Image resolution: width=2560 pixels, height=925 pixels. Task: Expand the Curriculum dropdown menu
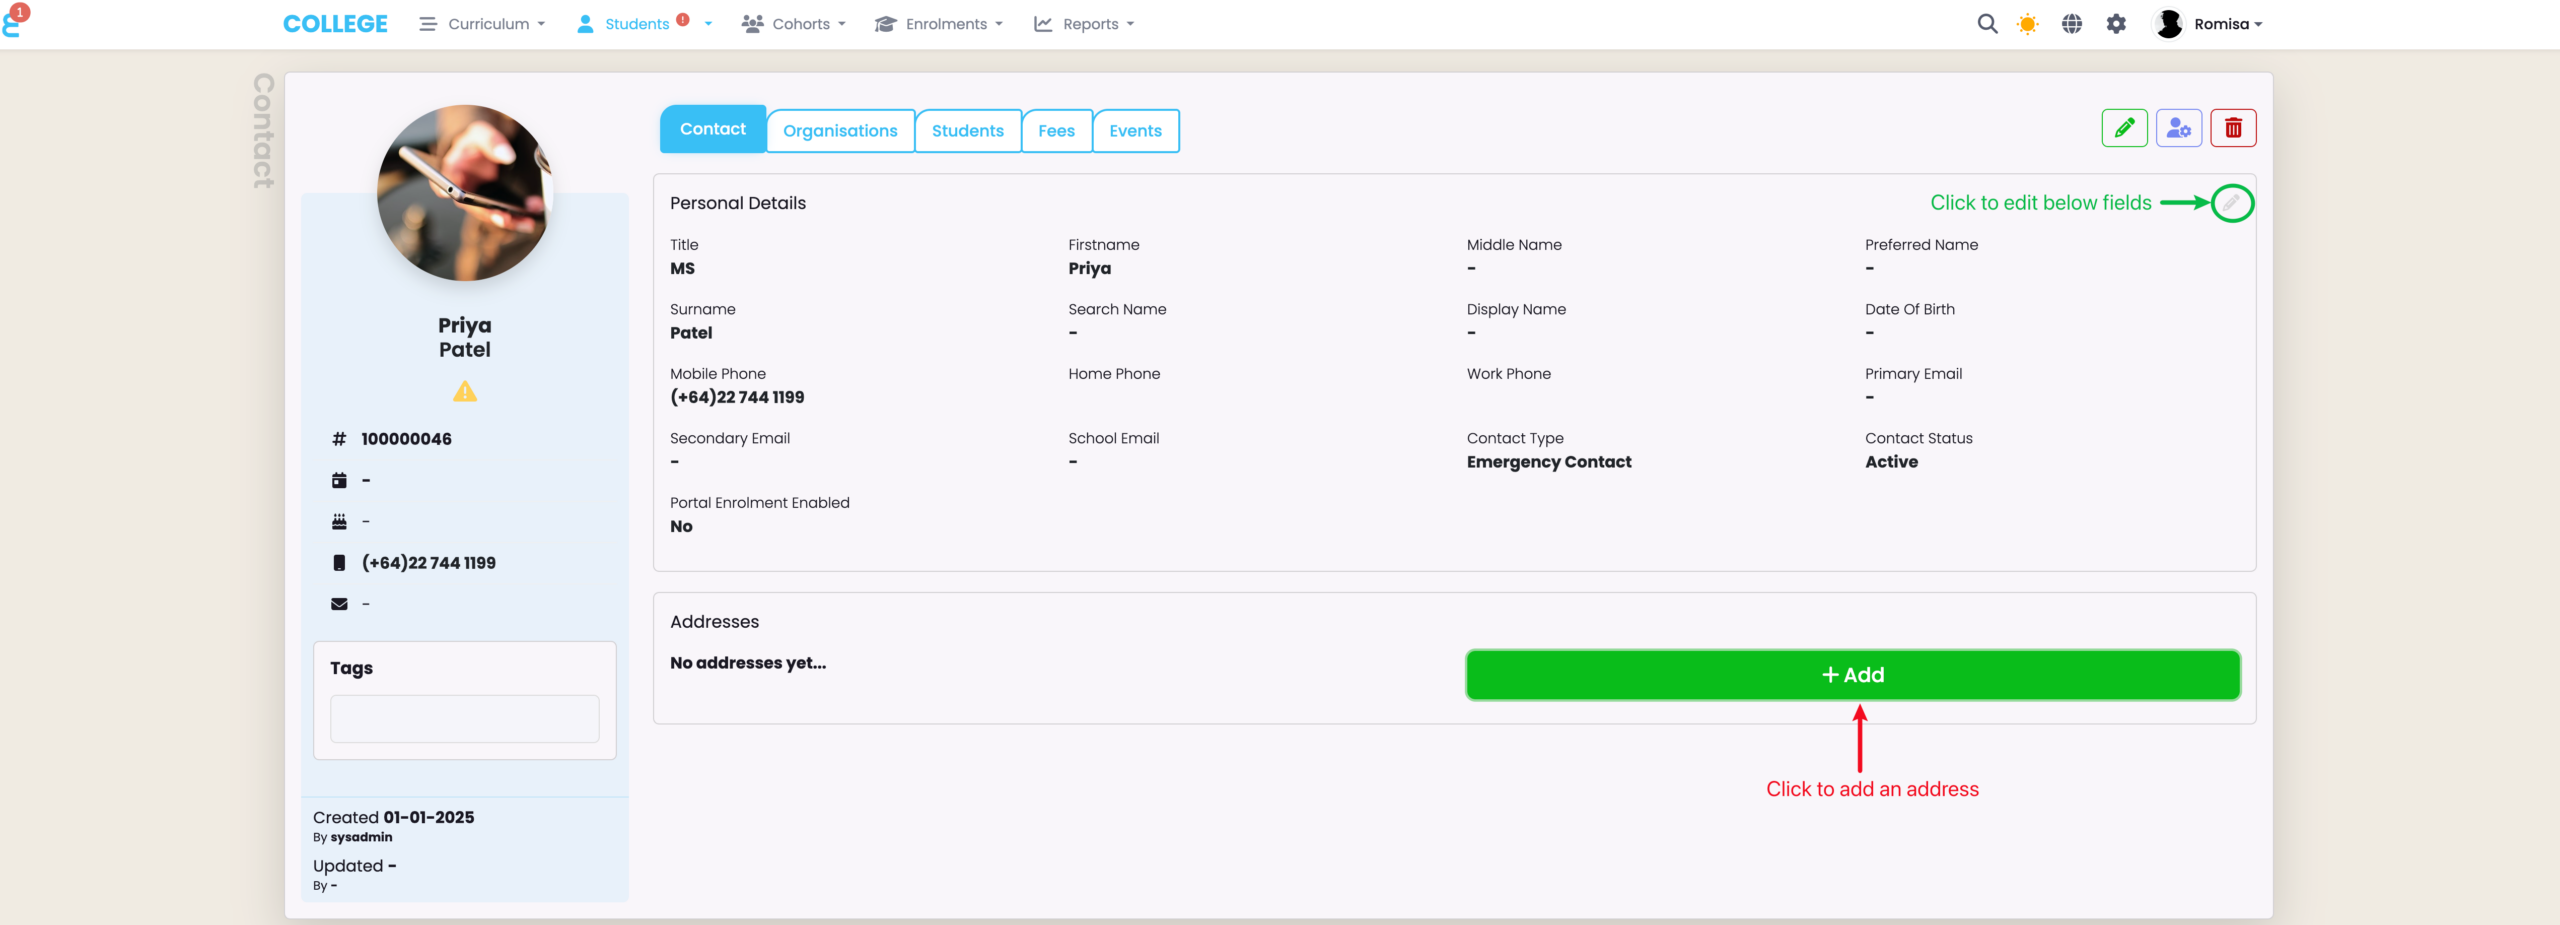tap(483, 24)
